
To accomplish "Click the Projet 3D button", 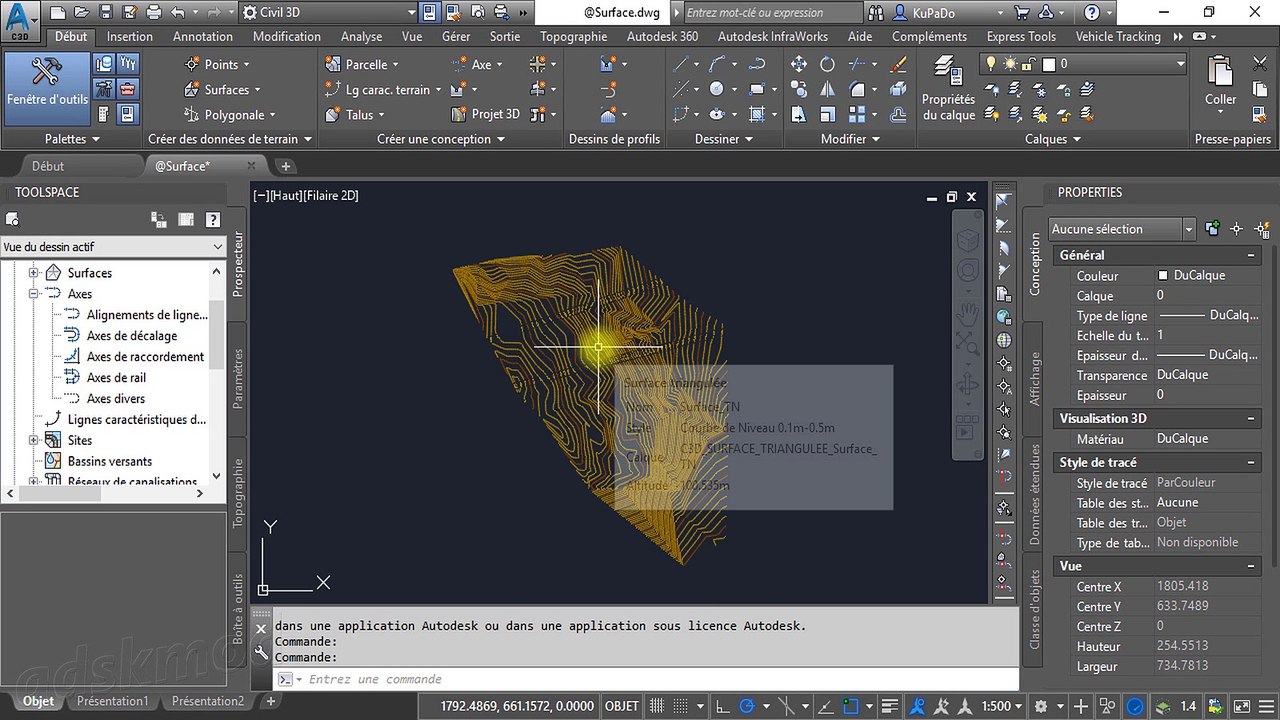I will pos(487,115).
